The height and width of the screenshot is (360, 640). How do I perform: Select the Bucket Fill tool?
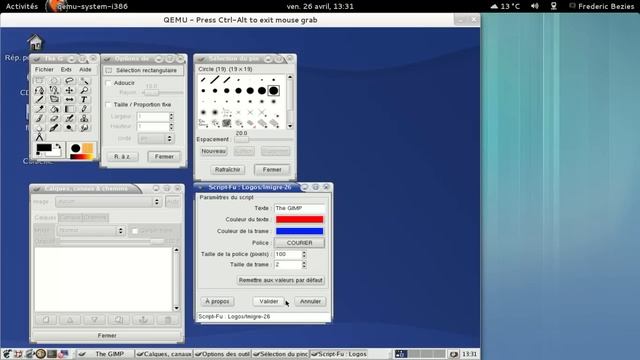point(54,109)
